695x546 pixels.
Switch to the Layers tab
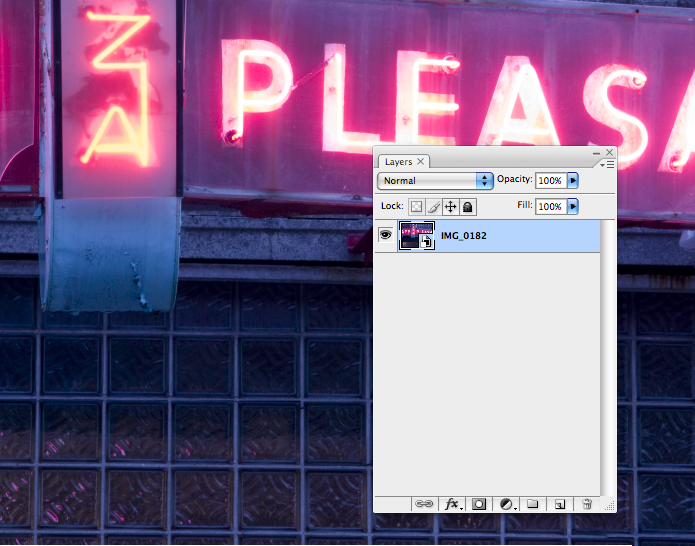click(398, 162)
